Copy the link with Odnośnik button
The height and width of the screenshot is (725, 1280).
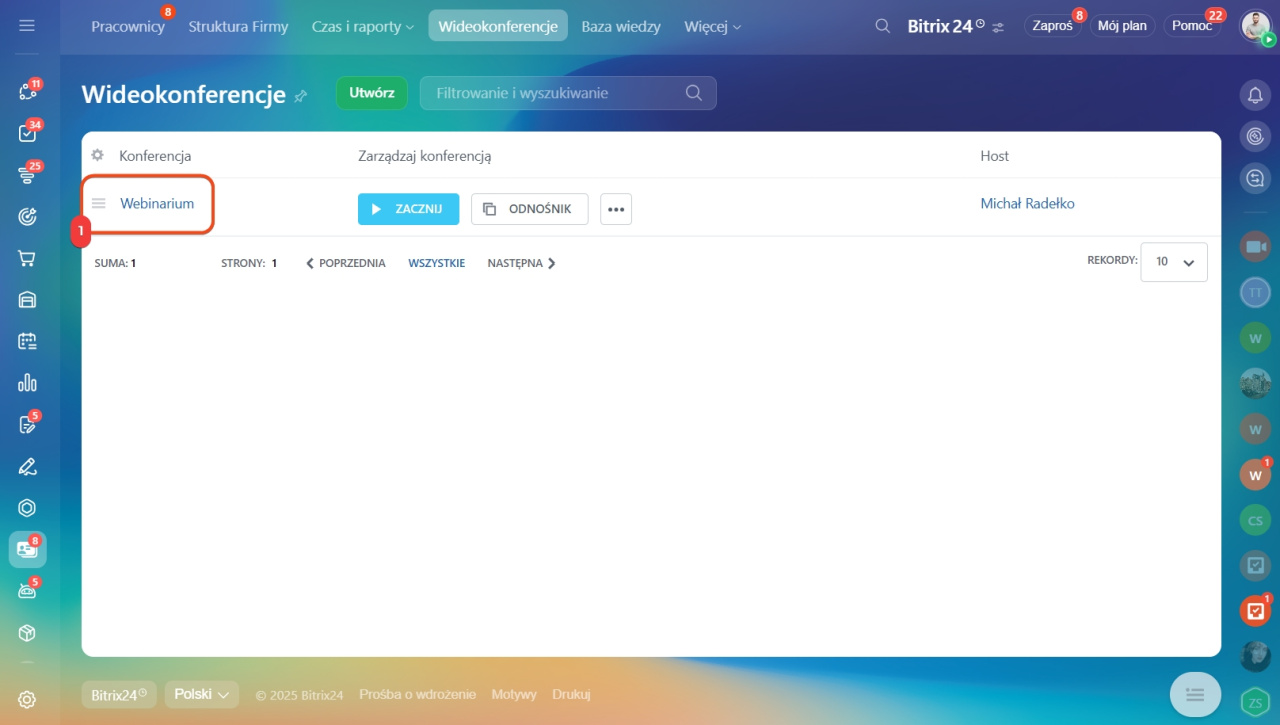(x=529, y=209)
